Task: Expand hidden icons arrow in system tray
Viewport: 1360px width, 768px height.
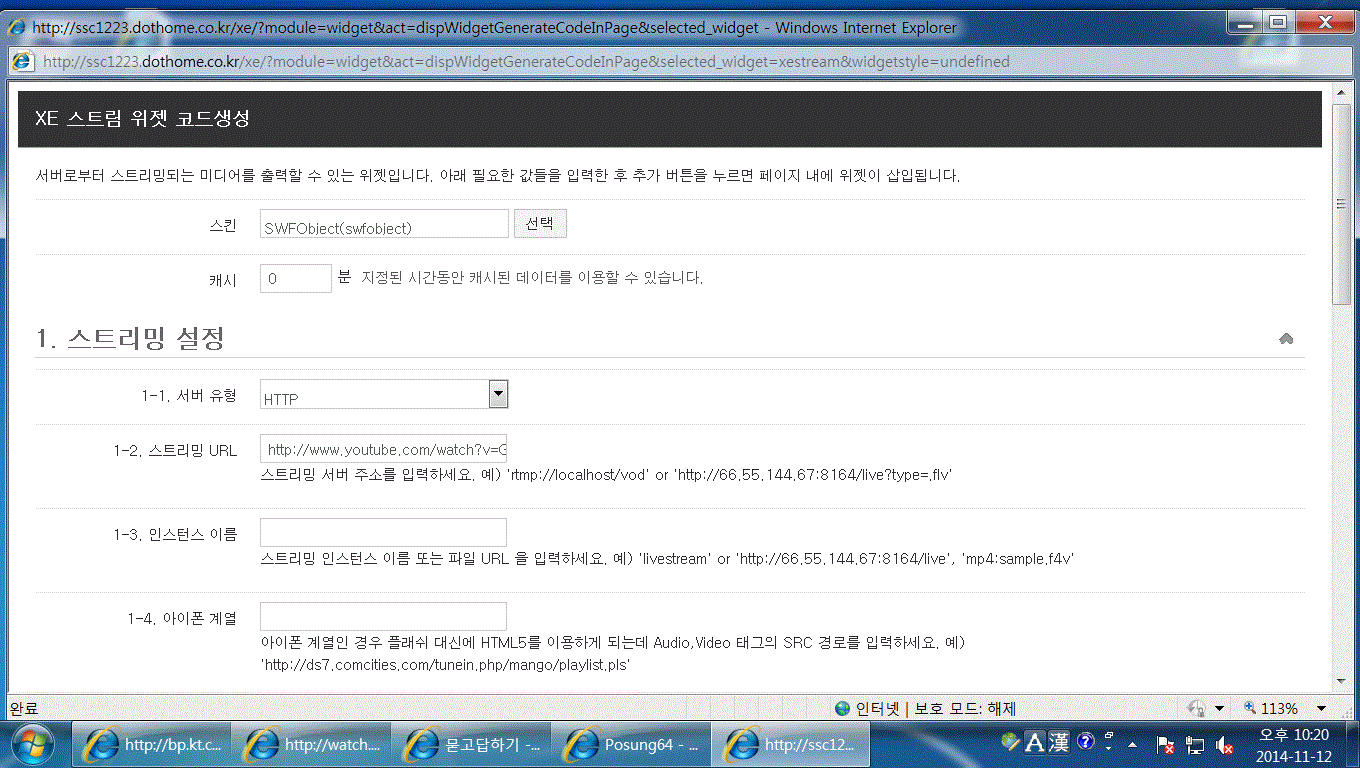Action: 1131,745
